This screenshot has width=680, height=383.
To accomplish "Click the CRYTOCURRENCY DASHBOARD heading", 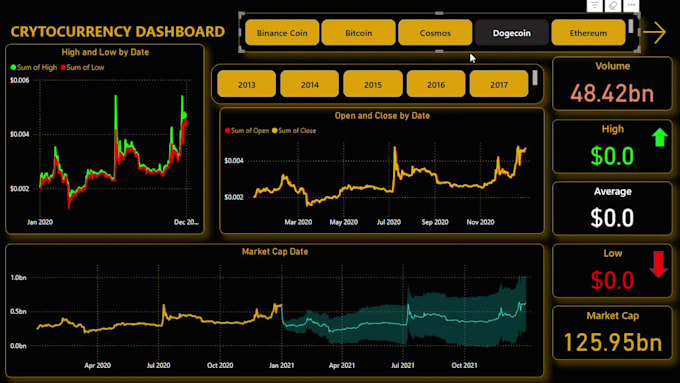I will pos(118,32).
